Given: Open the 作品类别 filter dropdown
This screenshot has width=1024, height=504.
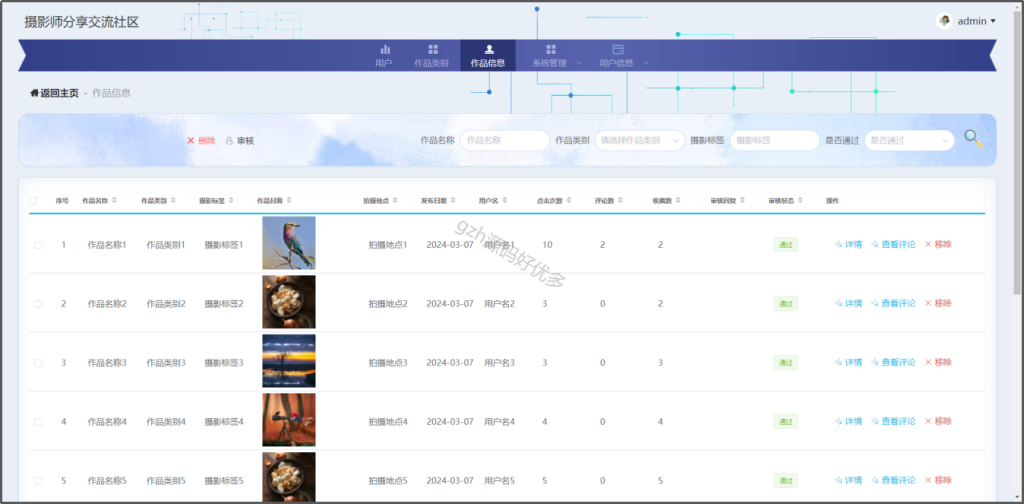Looking at the screenshot, I should [639, 140].
